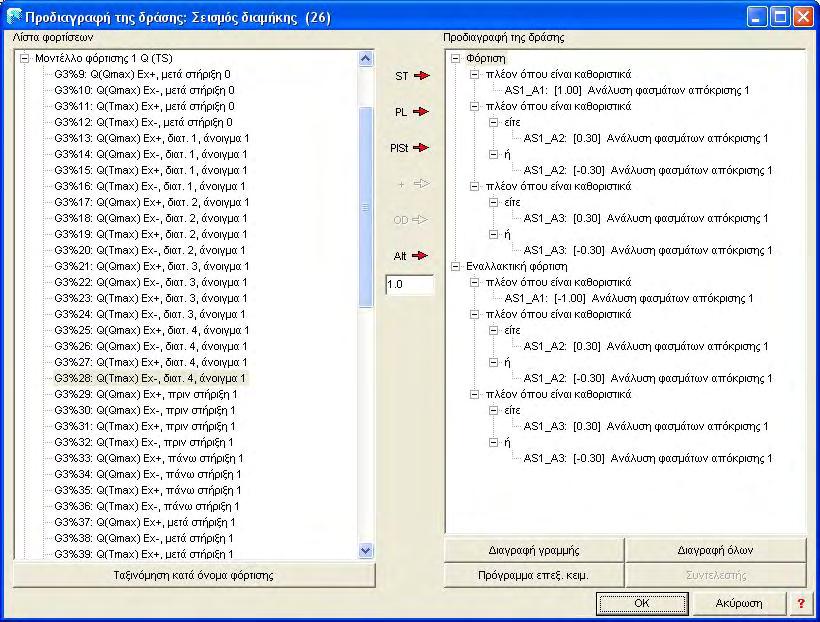The image size is (820, 622).
Task: Select row G3%17: Q(Qmax) Ex+, διατ. 2
Action: tap(152, 202)
